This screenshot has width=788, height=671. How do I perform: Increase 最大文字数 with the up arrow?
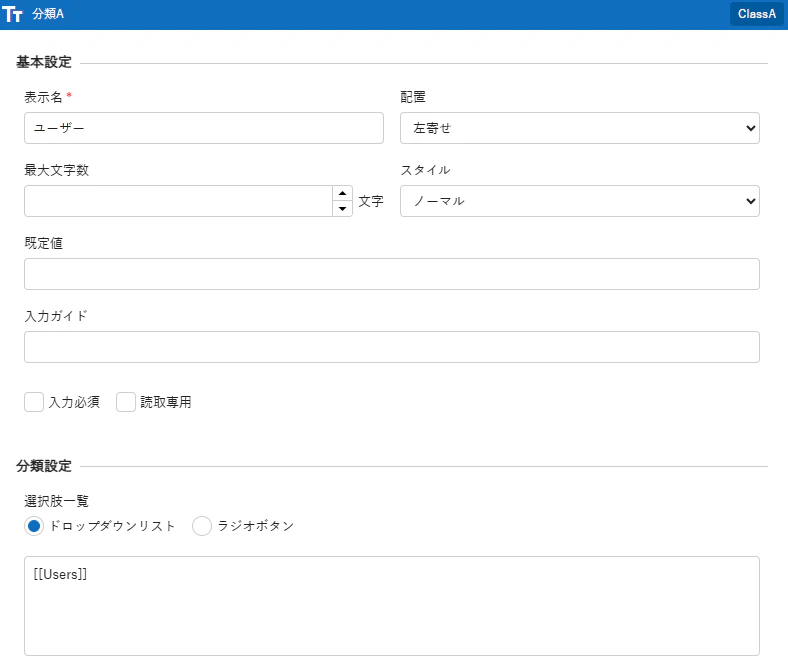pyautogui.click(x=343, y=194)
